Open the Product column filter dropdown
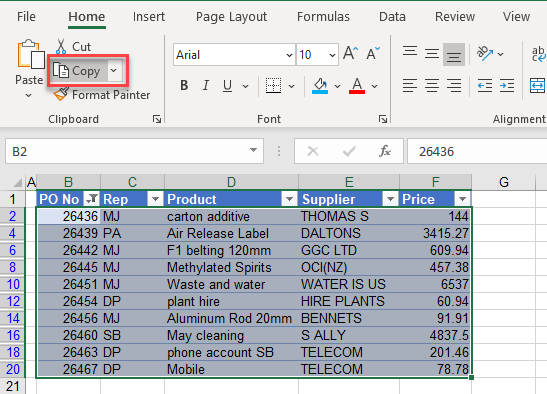547x394 pixels. tap(289, 199)
